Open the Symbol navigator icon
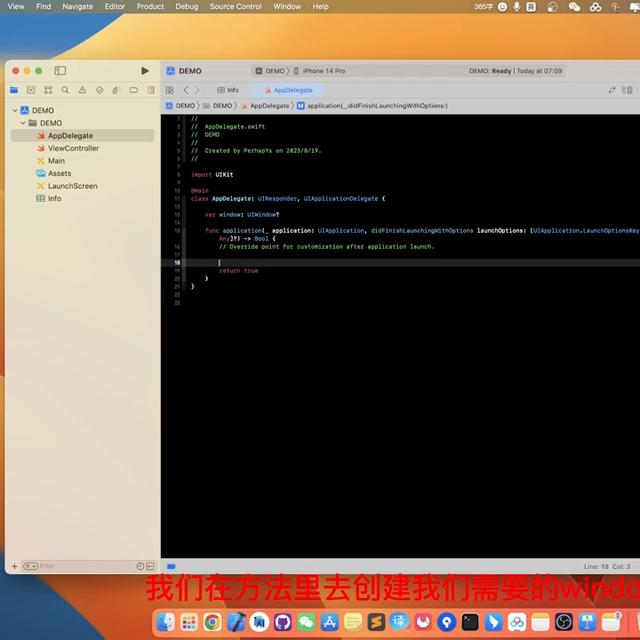This screenshot has height=640, width=640. pyautogui.click(x=48, y=90)
